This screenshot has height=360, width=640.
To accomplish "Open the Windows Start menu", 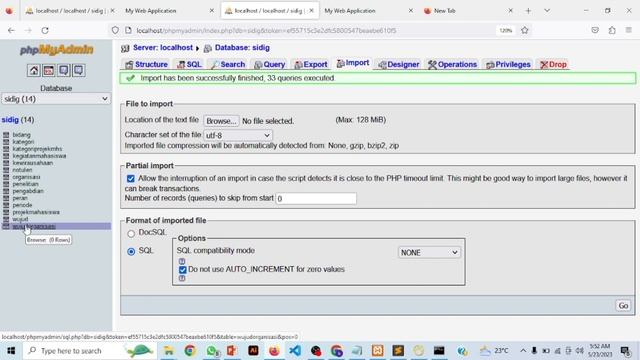I will (x=11, y=351).
